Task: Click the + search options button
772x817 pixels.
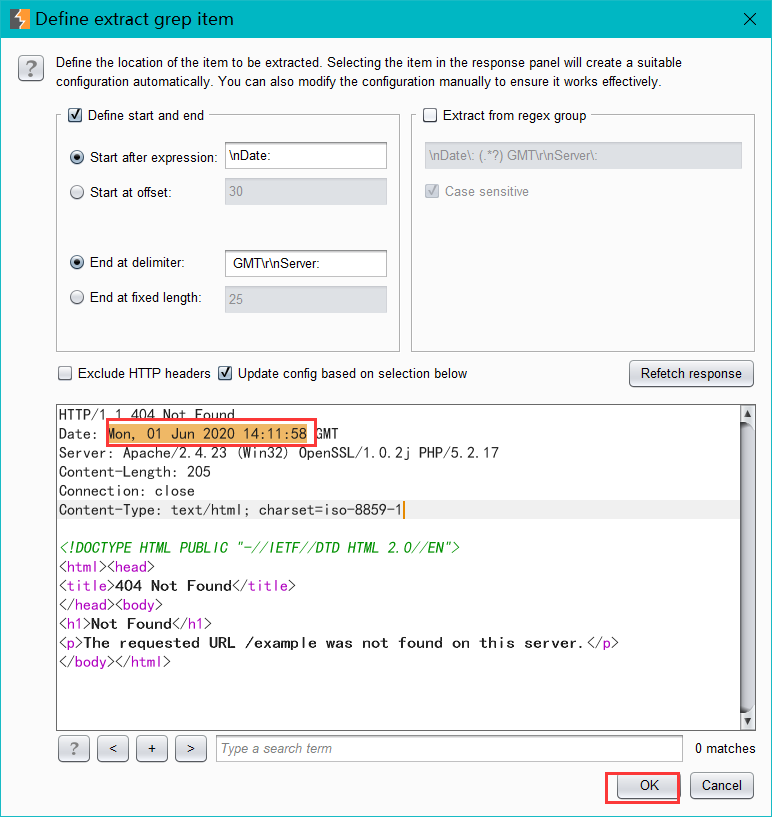Action: point(152,748)
